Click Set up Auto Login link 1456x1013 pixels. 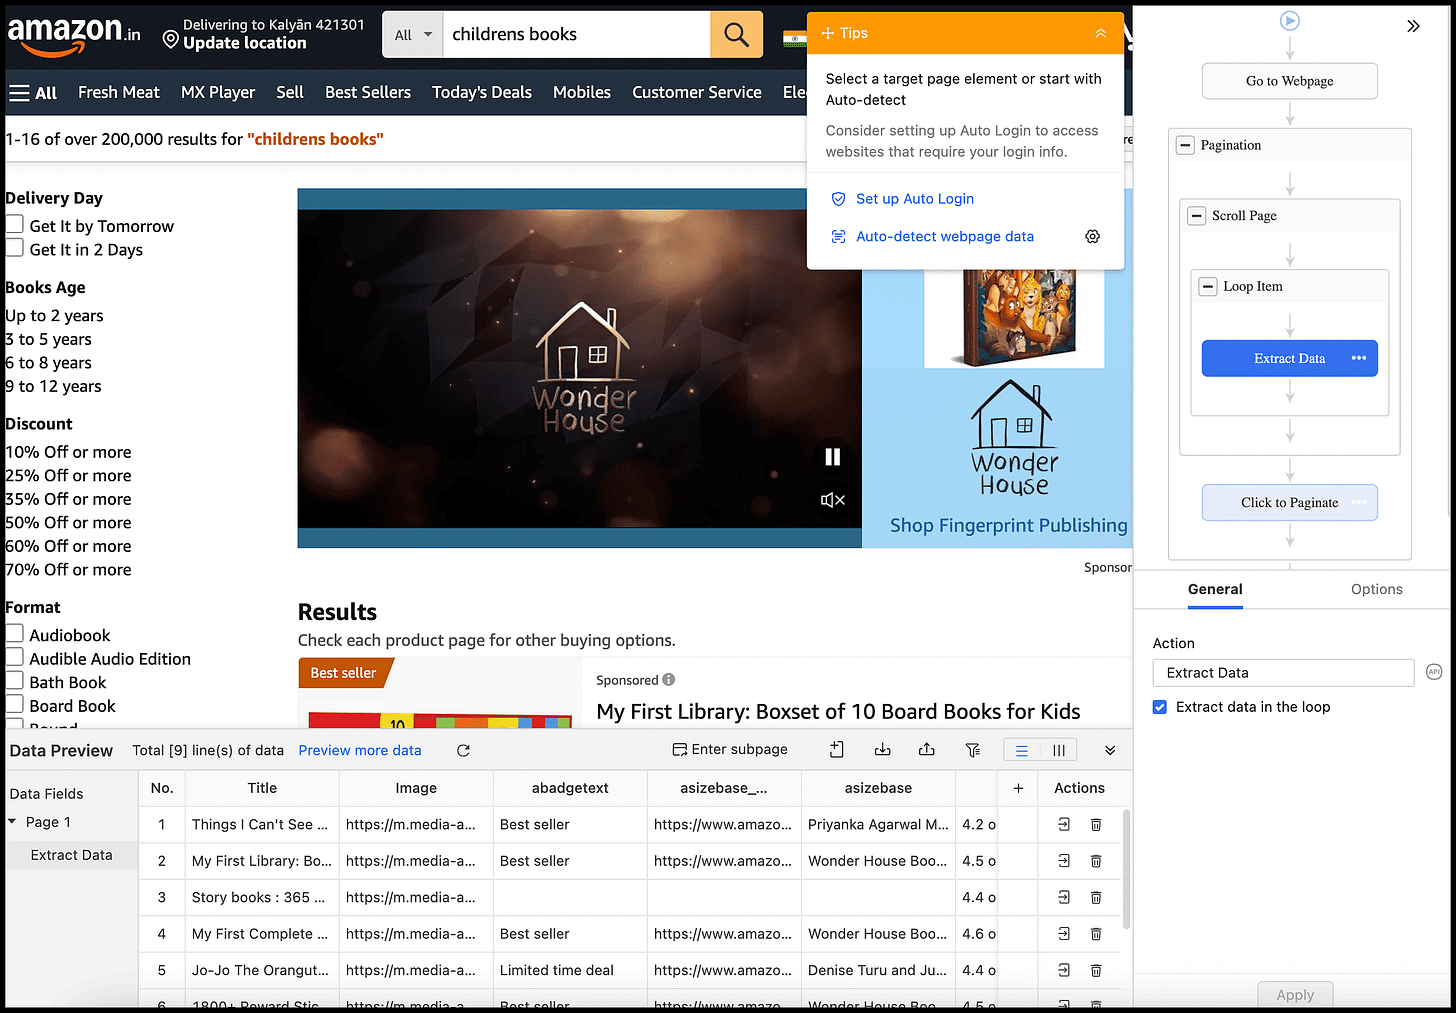coord(914,199)
